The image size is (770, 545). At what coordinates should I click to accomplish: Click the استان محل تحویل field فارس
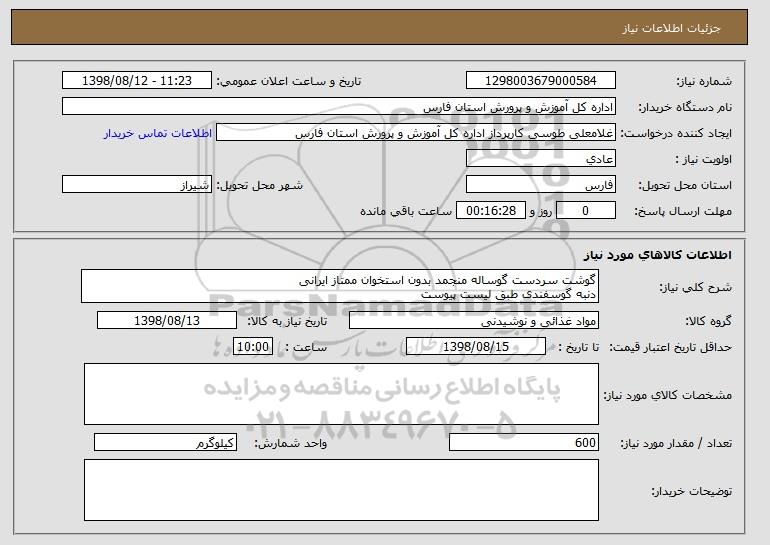tap(541, 185)
